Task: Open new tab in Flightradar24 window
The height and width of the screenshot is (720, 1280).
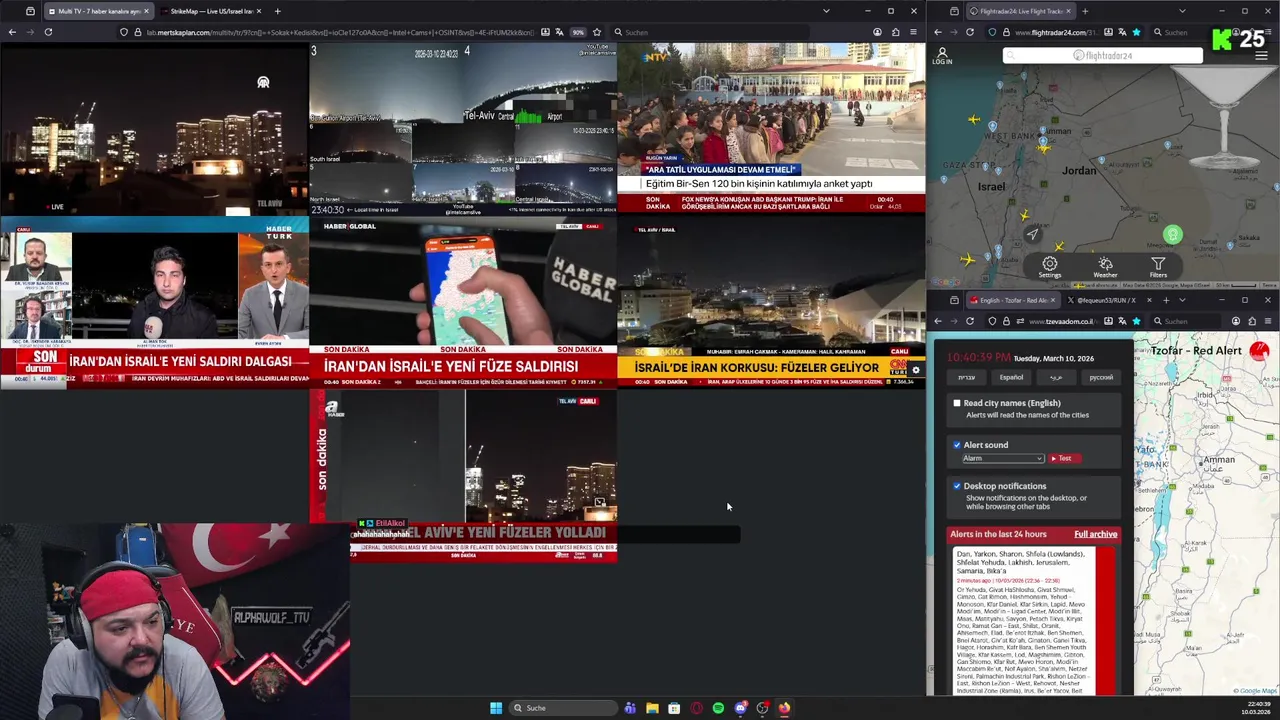Action: [x=1085, y=11]
